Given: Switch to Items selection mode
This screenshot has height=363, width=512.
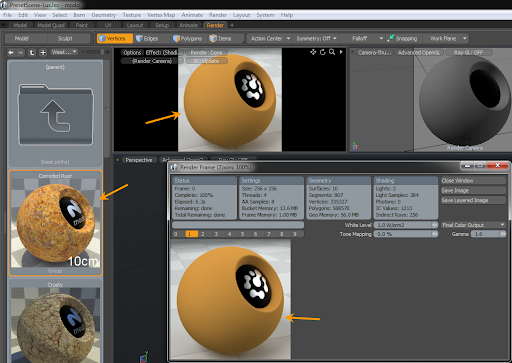Looking at the screenshot, I should (x=220, y=38).
